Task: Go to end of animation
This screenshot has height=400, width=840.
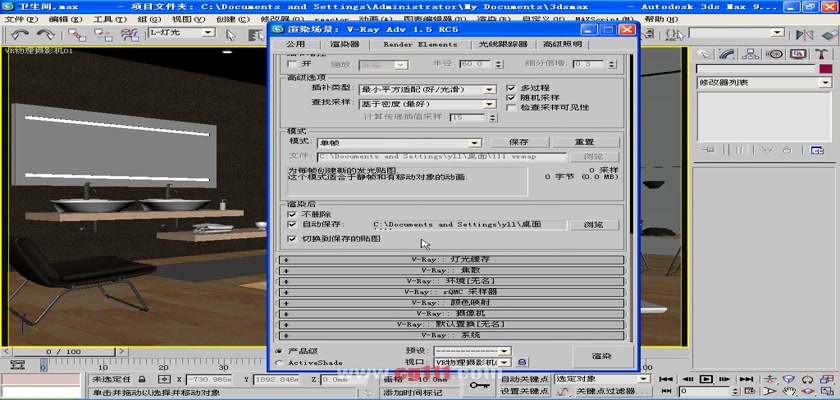Action: point(748,379)
